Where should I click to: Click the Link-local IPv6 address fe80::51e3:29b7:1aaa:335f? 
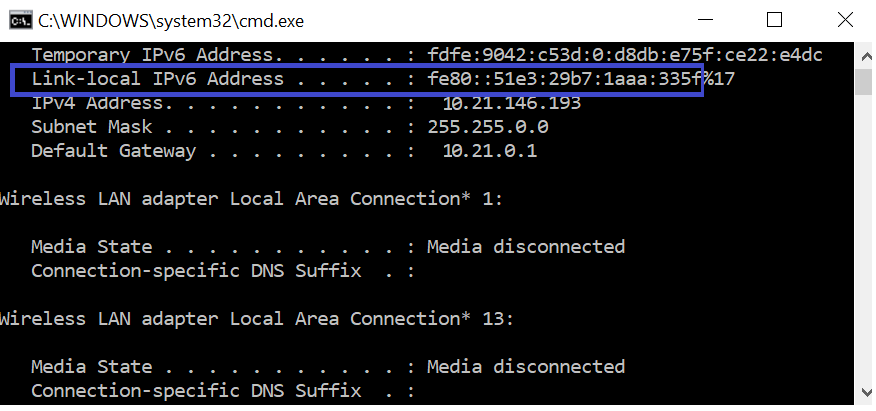[564, 79]
